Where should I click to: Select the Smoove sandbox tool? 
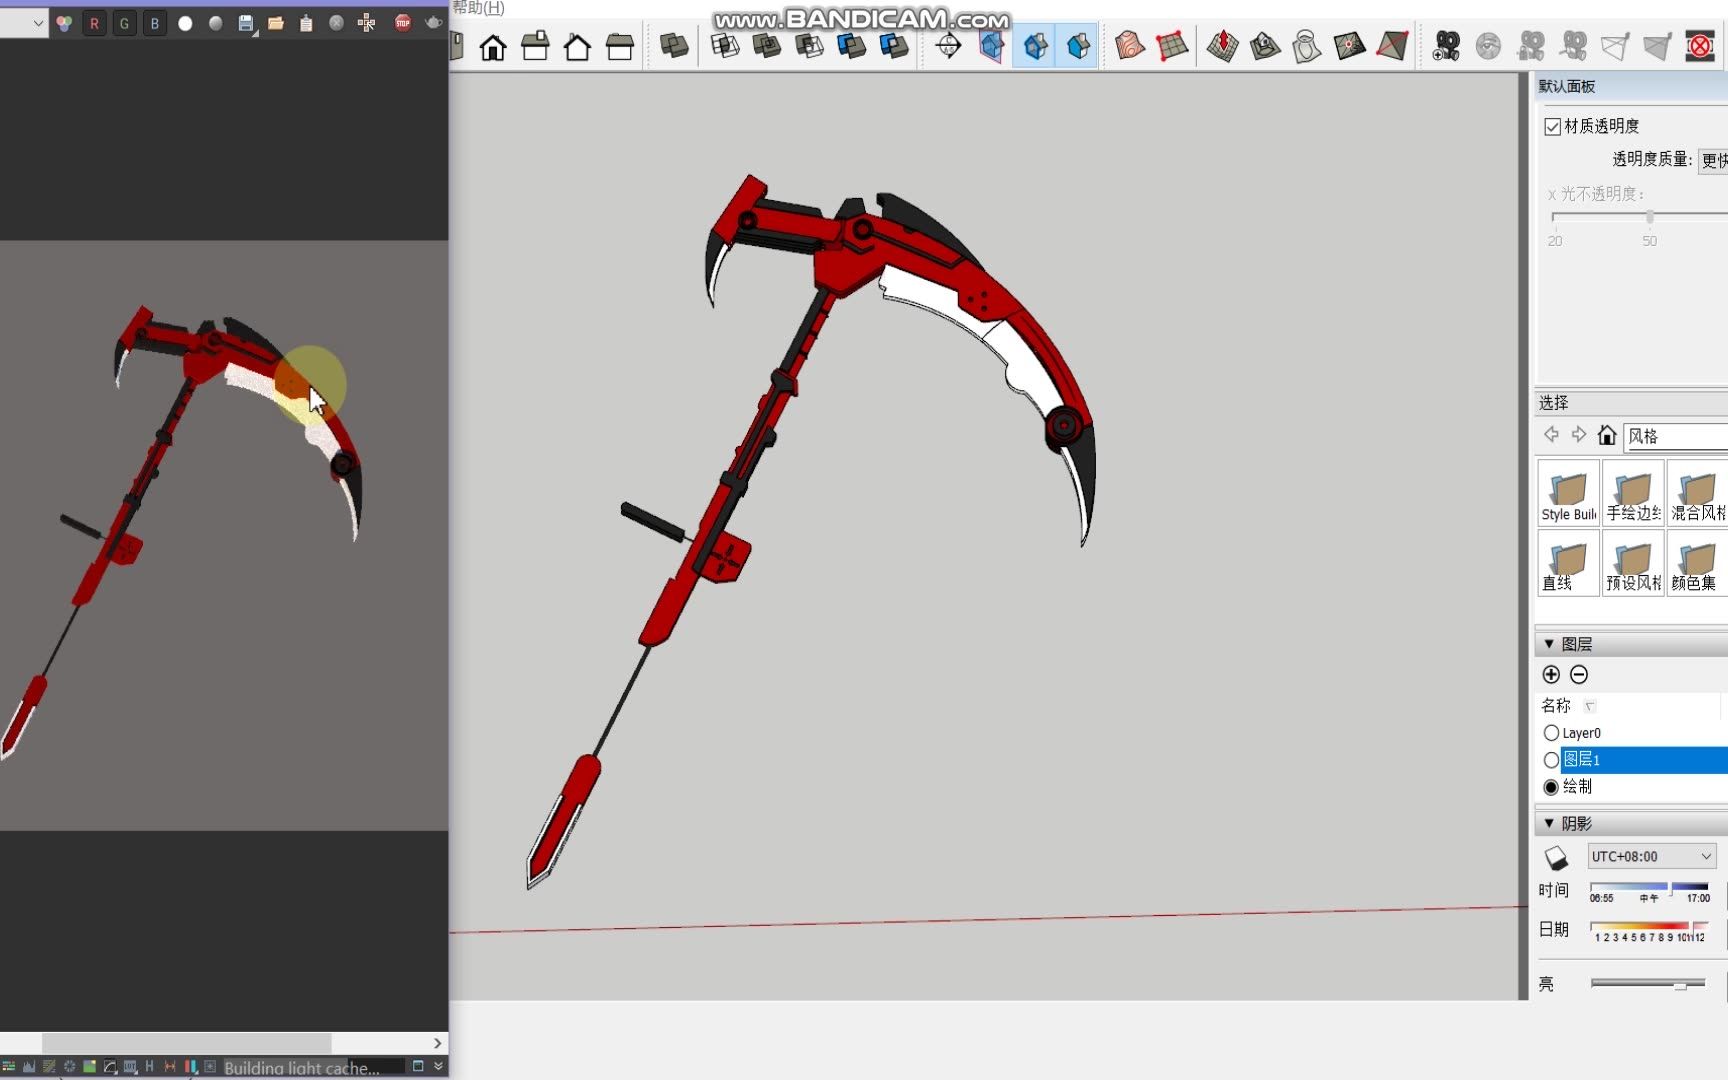1222,47
